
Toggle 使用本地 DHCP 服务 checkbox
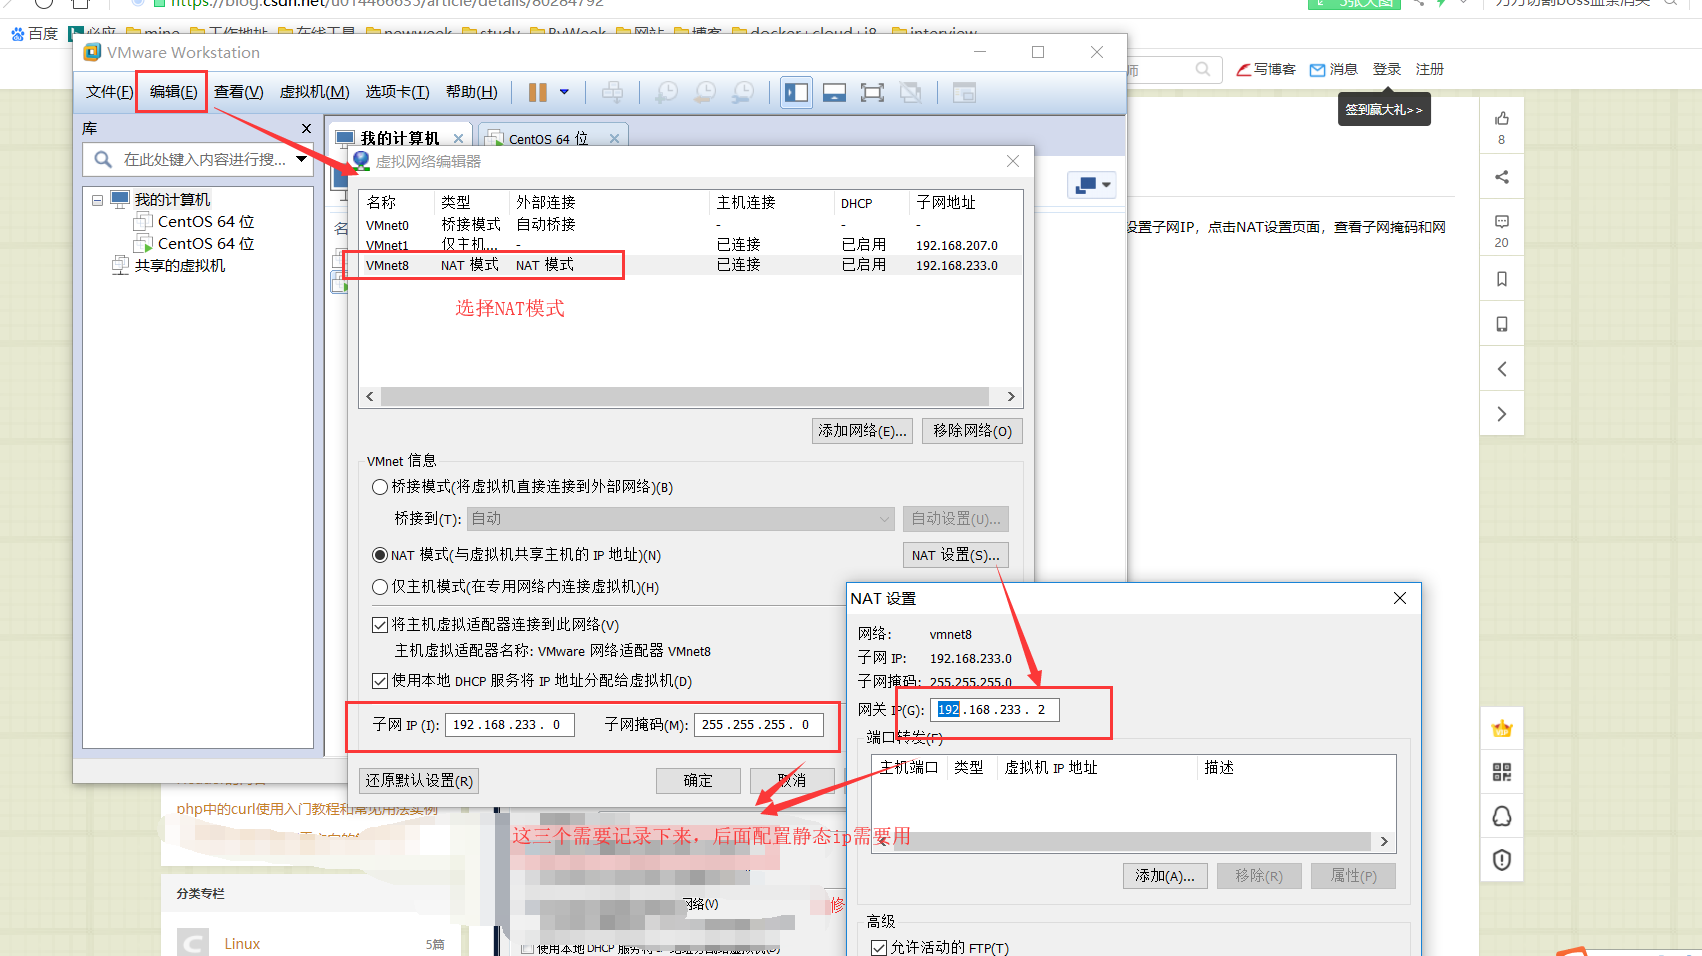click(x=380, y=681)
